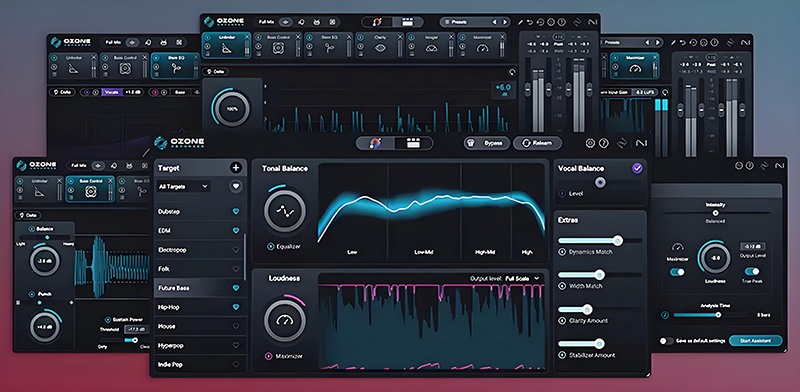Toggle Stabilizer Amount power button
Screen dimensions: 800x392
coord(562,355)
